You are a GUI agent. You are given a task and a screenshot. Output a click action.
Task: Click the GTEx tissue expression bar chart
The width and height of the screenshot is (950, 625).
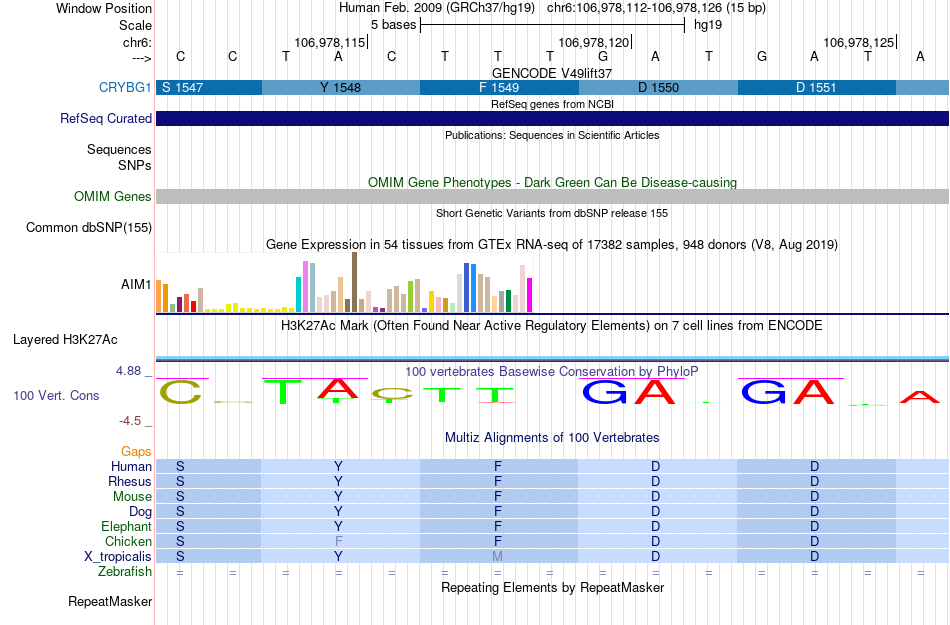tap(344, 282)
